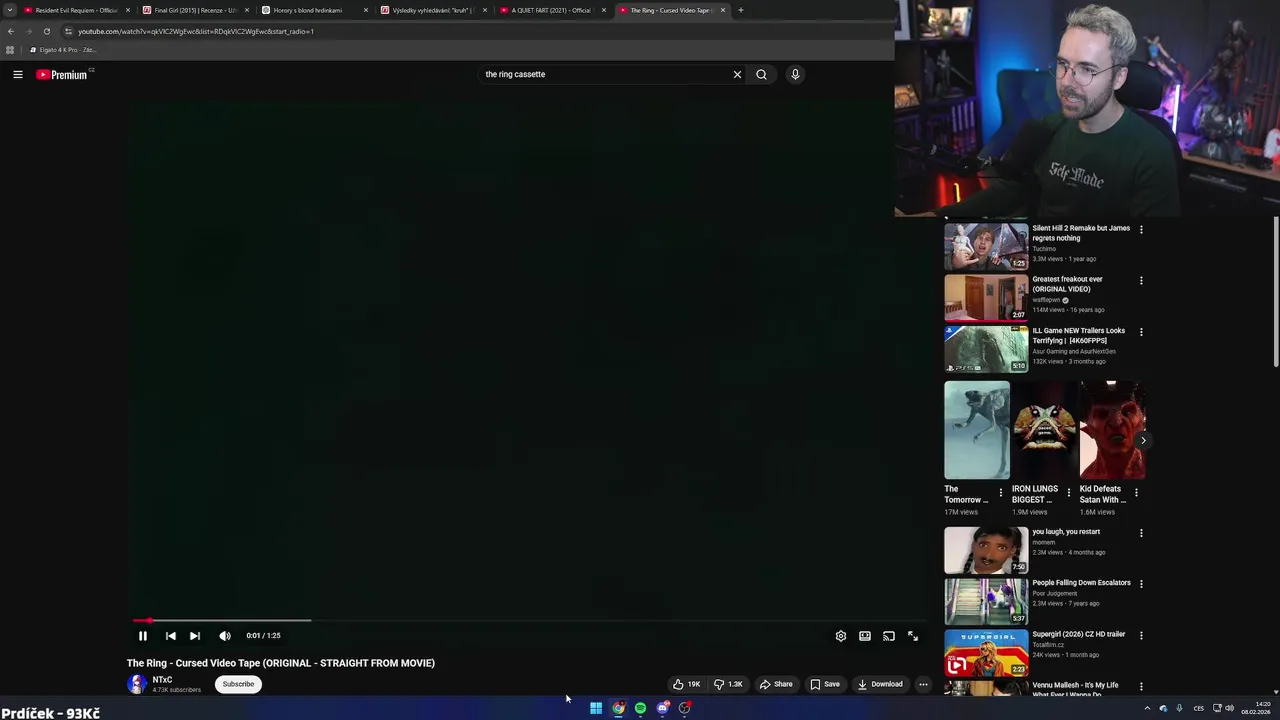The height and width of the screenshot is (720, 1280).
Task: Save the video to a playlist
Action: 825,684
